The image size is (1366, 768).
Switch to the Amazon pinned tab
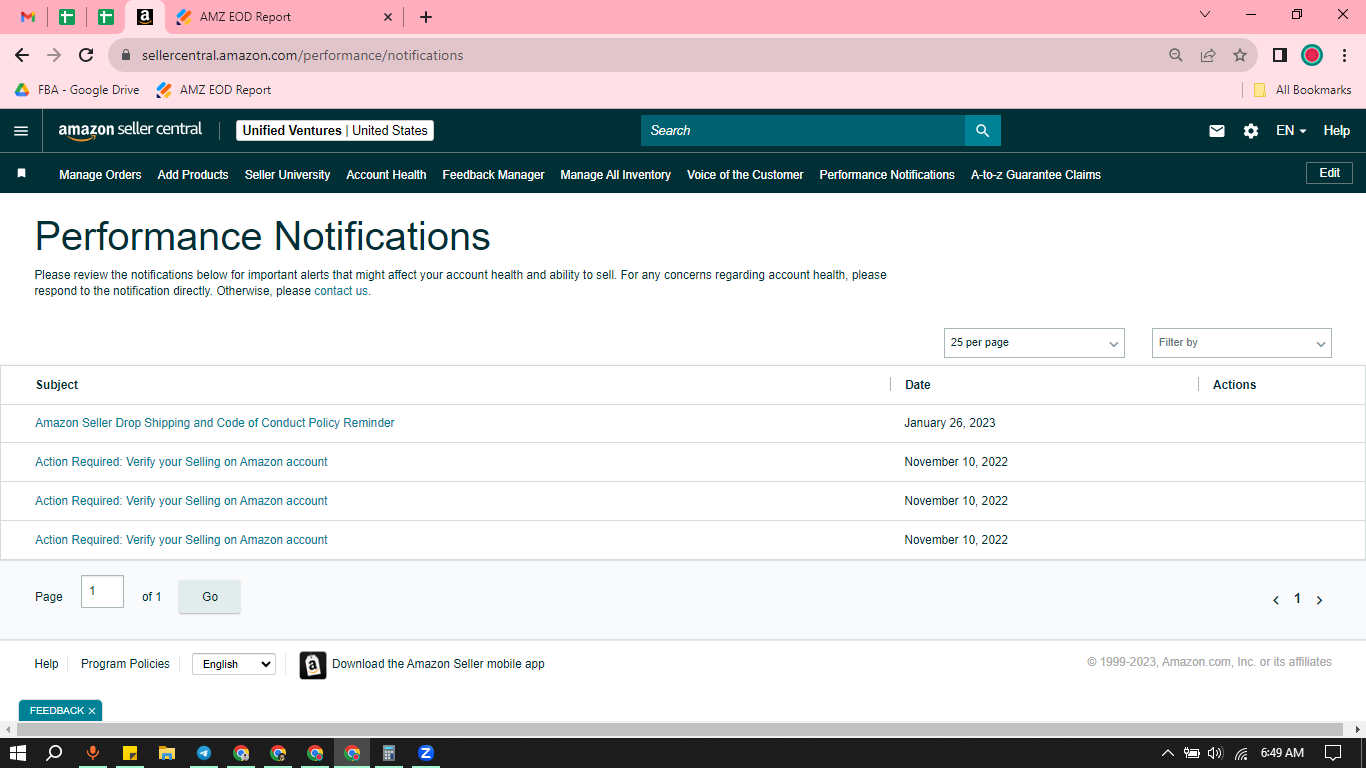point(145,17)
